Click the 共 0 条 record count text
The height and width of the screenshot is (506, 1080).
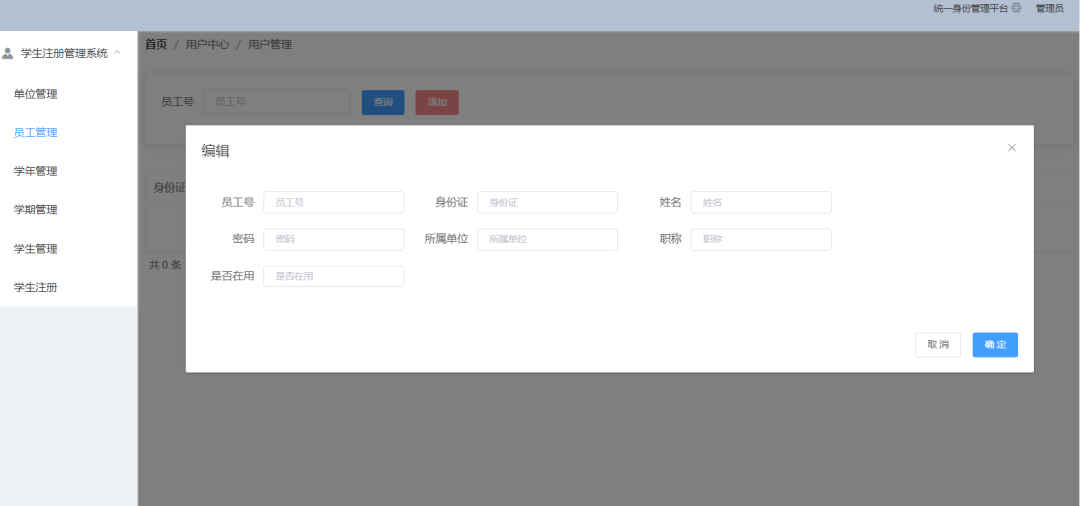(165, 264)
